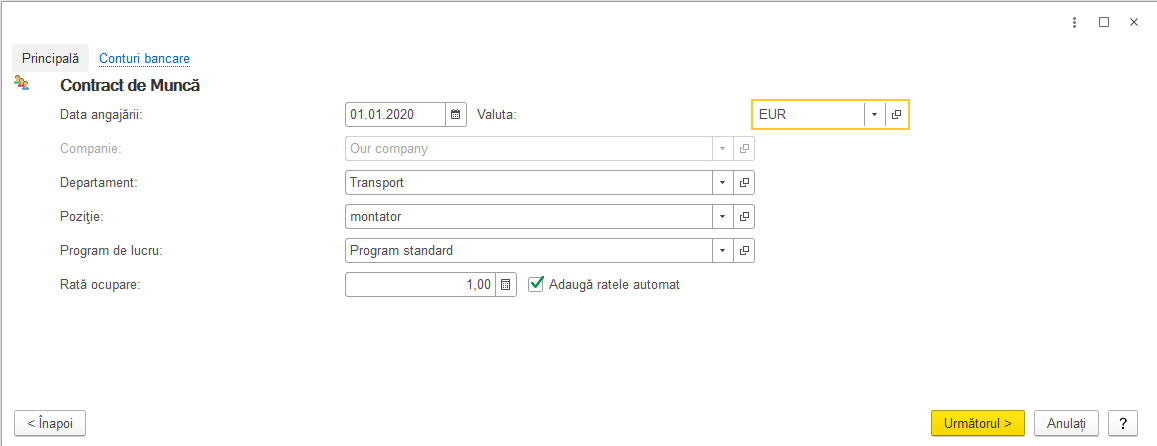Viewport: 1157px width, 446px height.
Task: Open the Program de lucru record icon
Action: tap(745, 250)
